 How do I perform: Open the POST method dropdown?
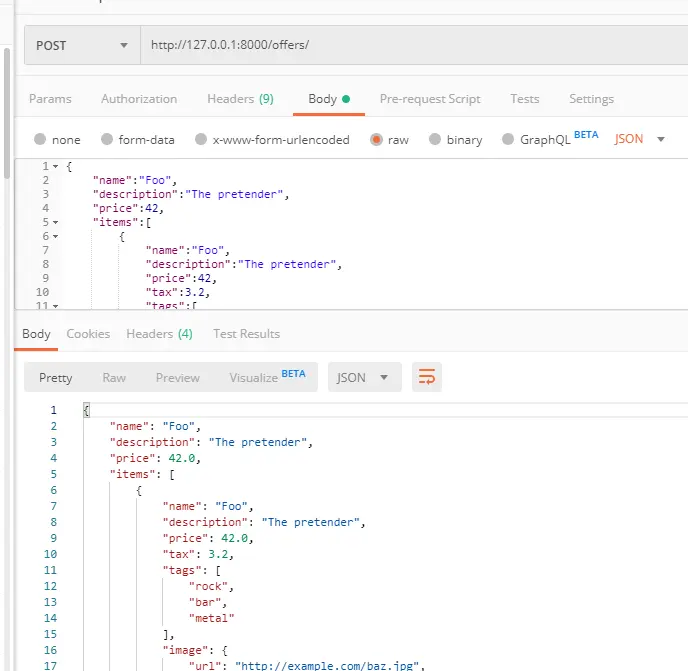pos(82,45)
